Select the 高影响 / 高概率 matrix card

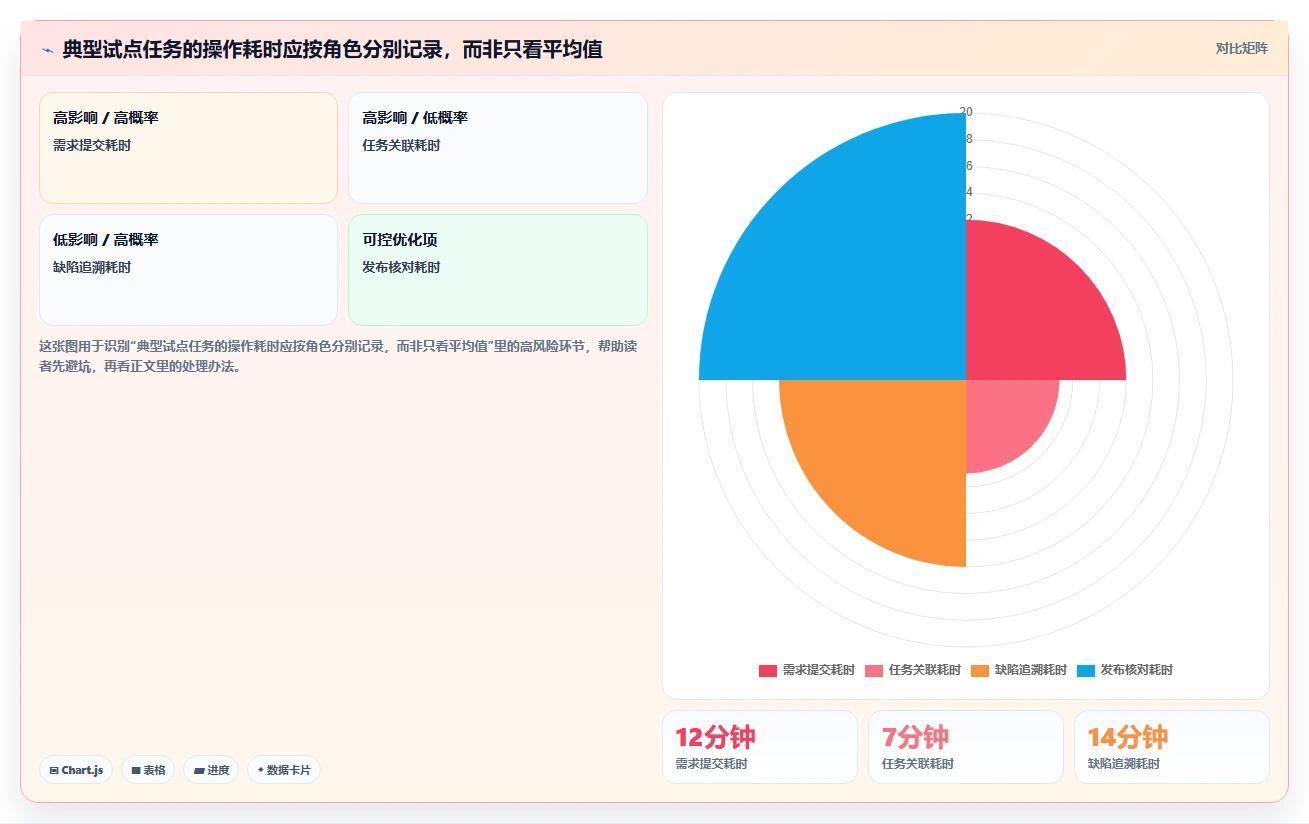click(189, 148)
